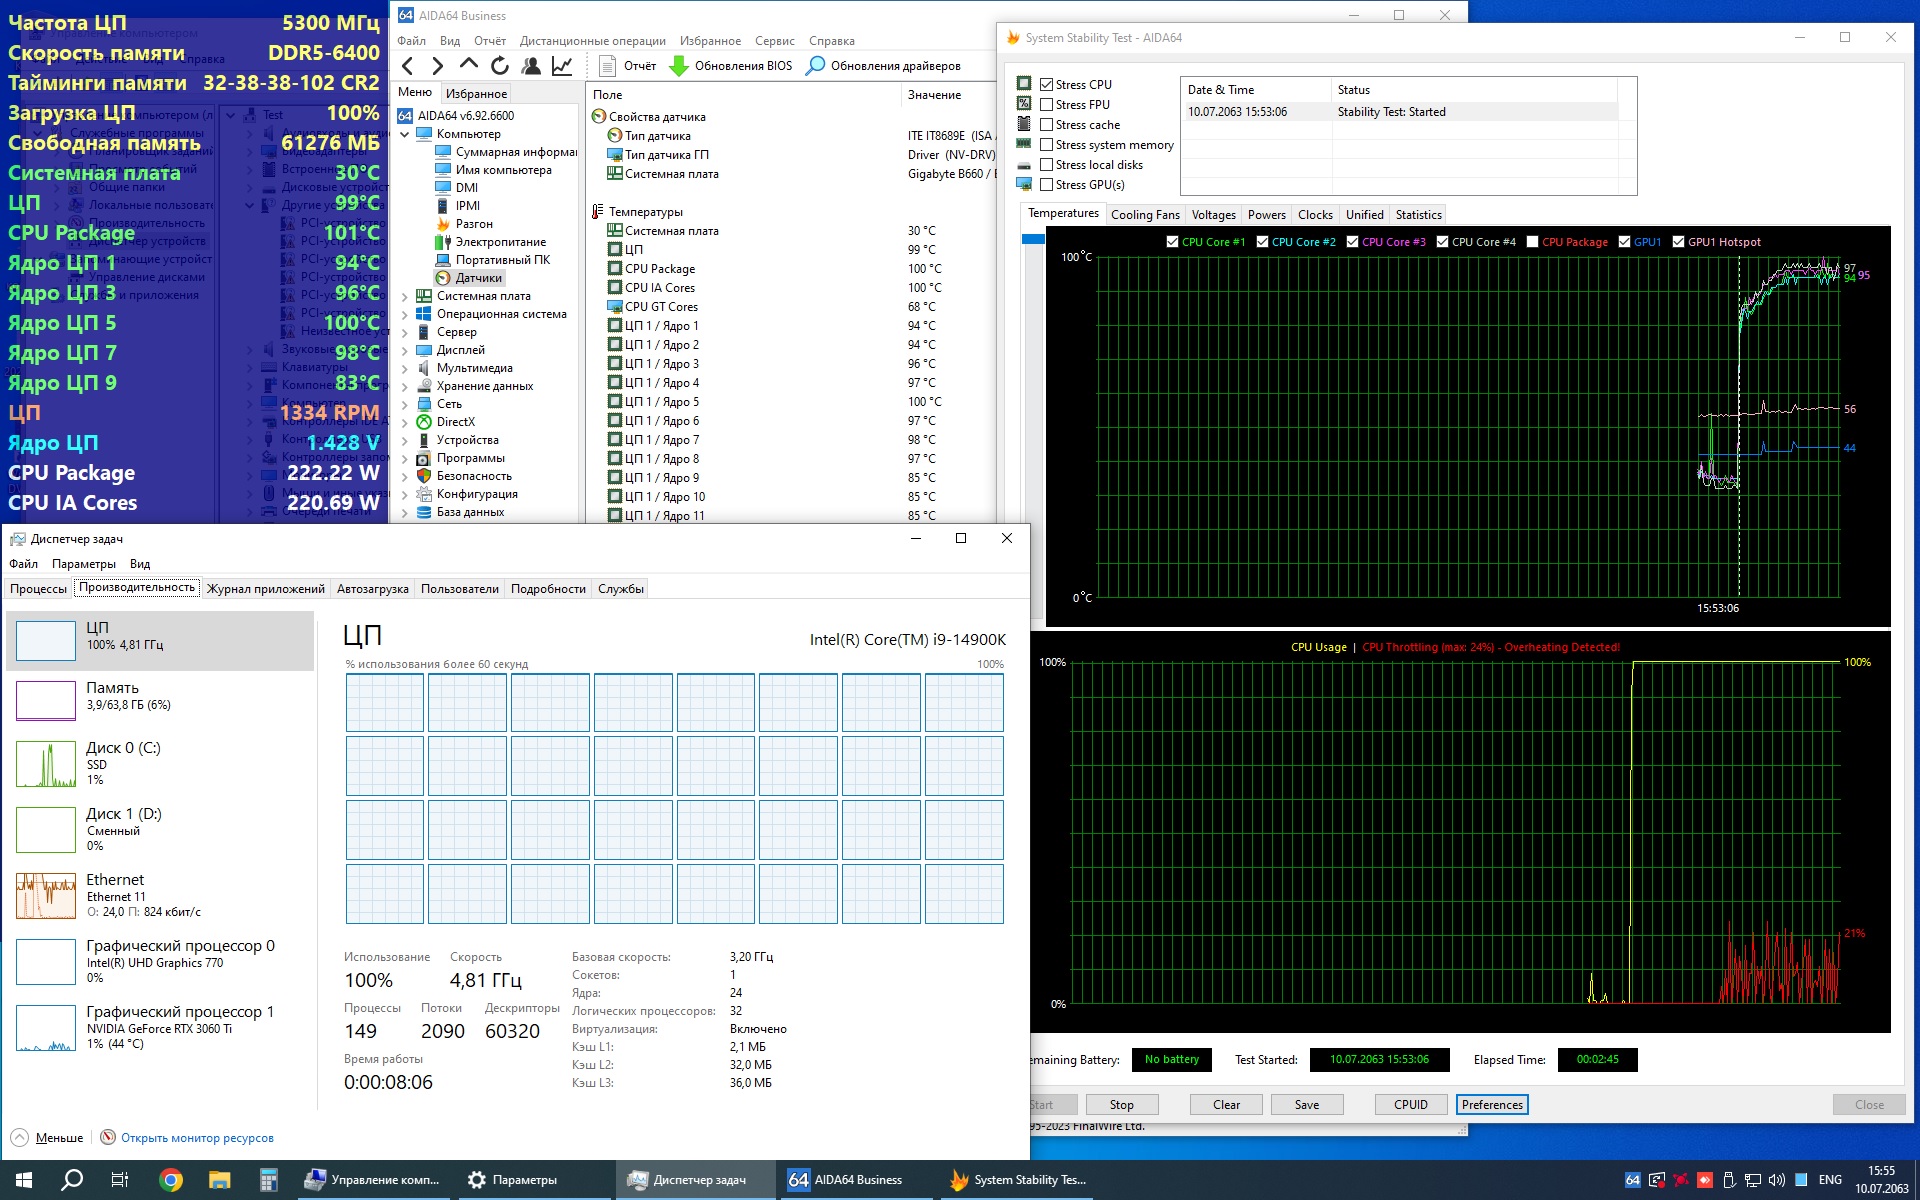Open Автозагрузка tab in Task Manager
Screen dimensions: 1920x1200
click(x=373, y=589)
